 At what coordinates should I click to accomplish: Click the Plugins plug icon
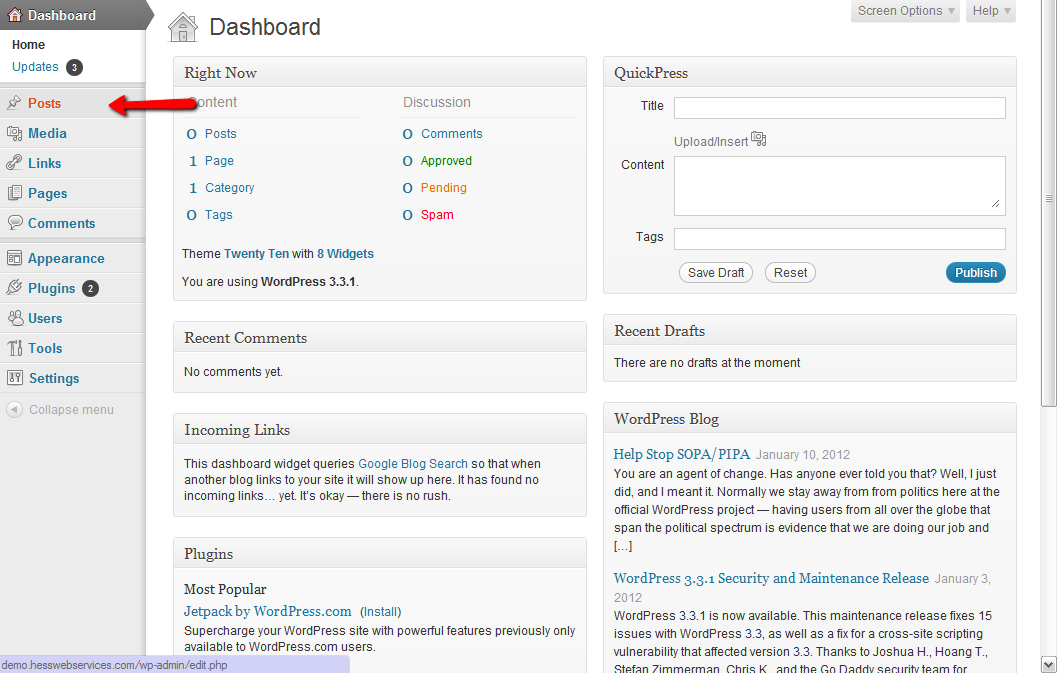(x=14, y=288)
